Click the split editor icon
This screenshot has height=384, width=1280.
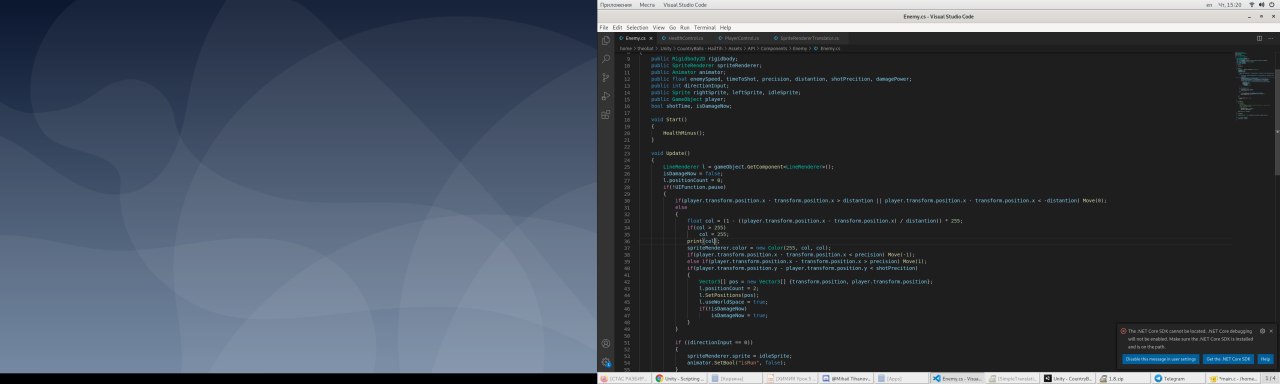click(x=1259, y=38)
